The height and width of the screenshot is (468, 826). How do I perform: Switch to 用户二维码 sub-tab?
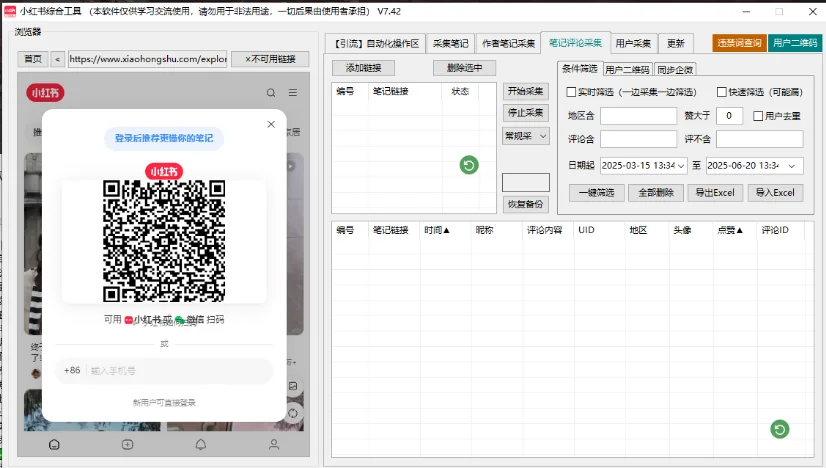[627, 70]
